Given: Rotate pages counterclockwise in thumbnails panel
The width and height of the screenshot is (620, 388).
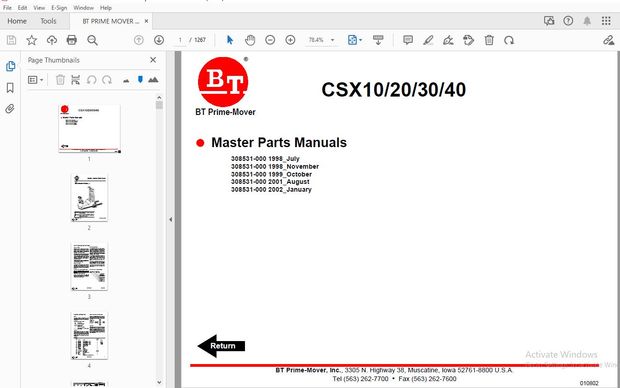Looking at the screenshot, I should coord(91,80).
